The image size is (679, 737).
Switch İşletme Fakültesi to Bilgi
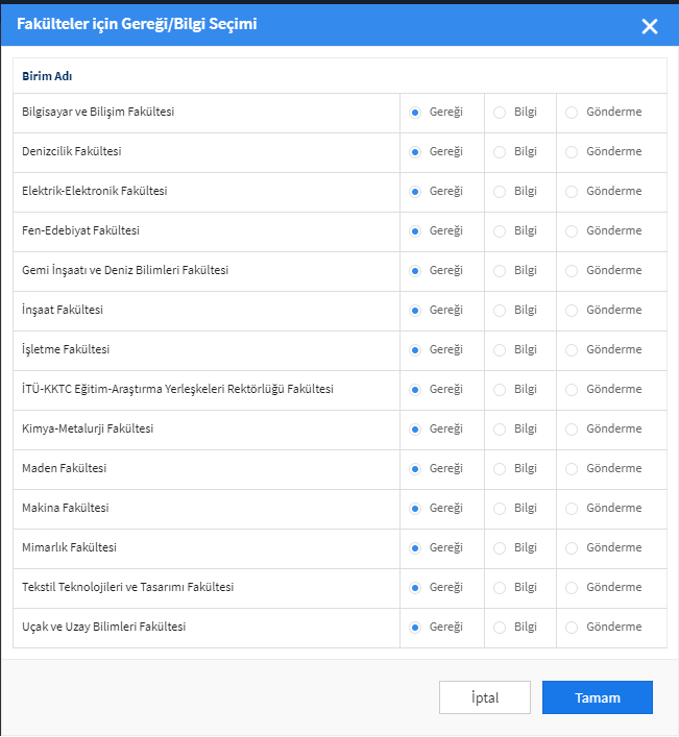point(499,350)
